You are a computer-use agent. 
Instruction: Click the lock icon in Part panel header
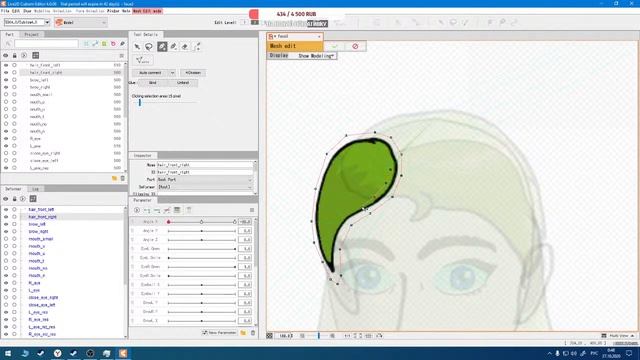(15, 55)
